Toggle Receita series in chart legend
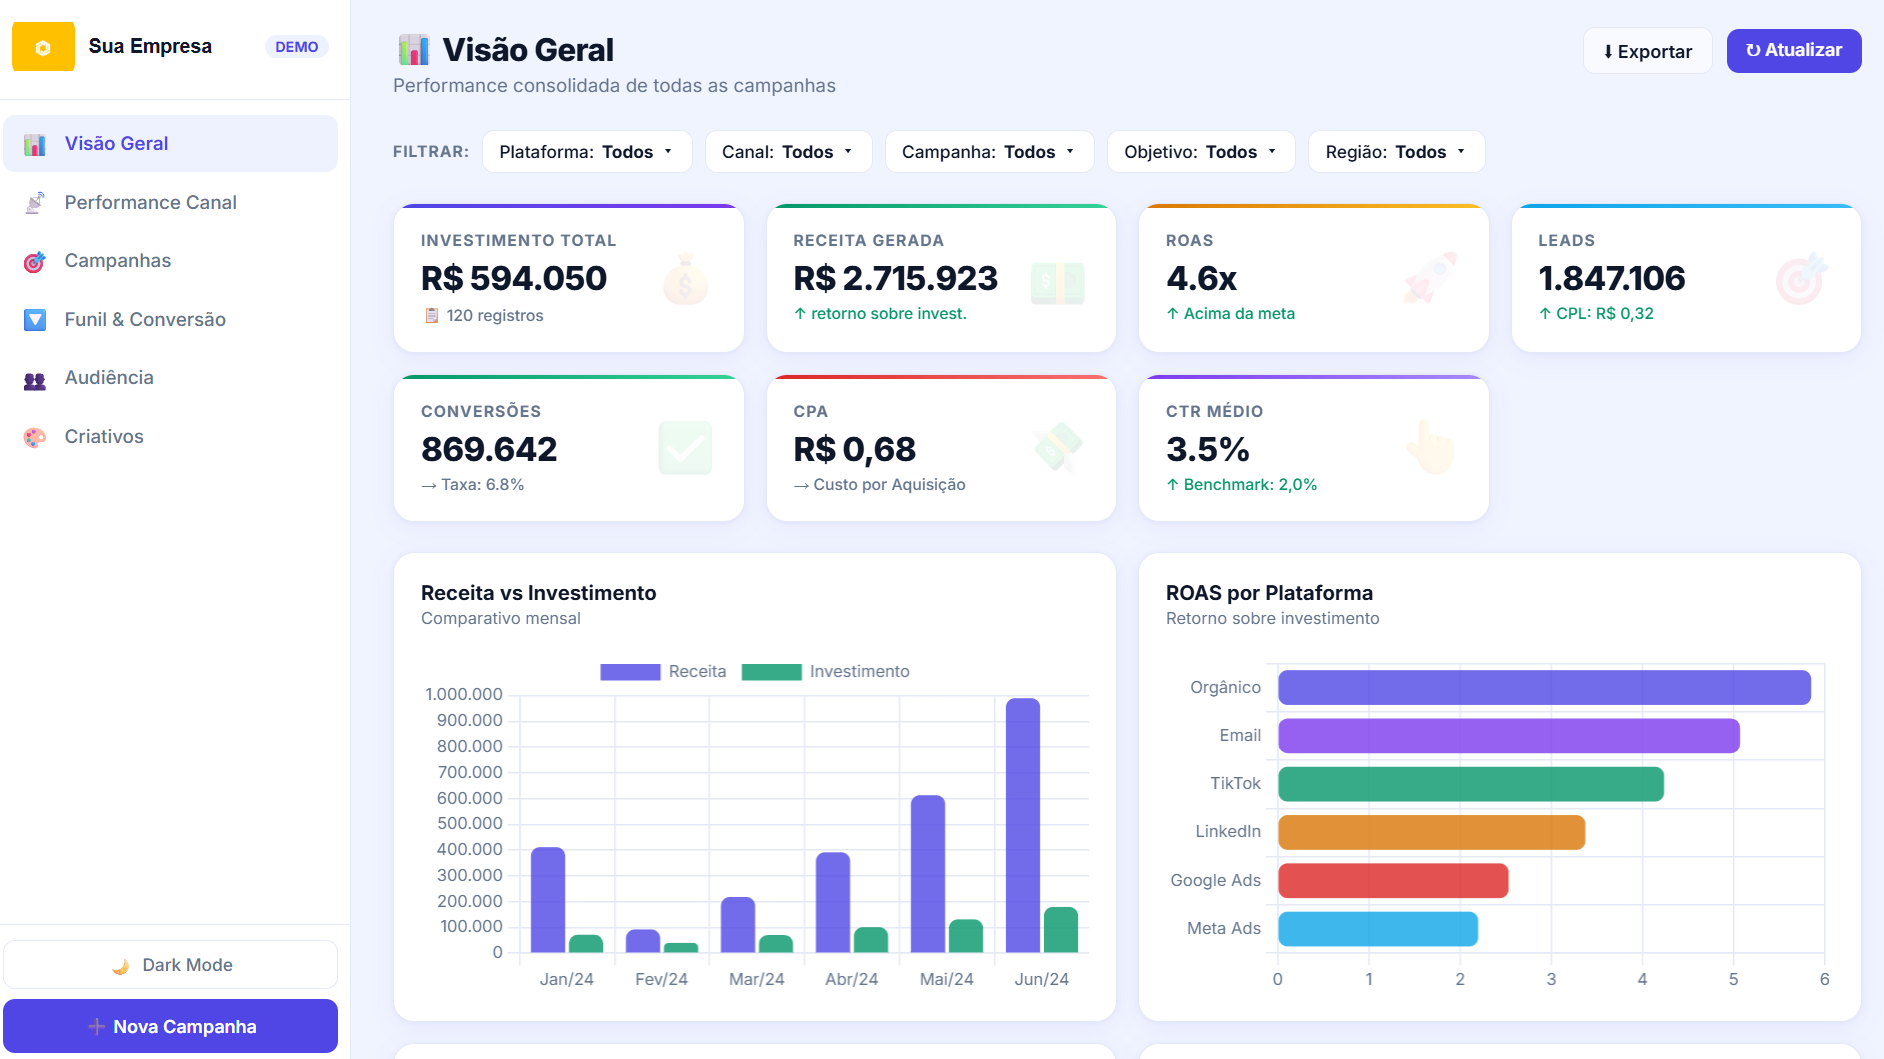Screen dimensions: 1884x1059 (663, 672)
